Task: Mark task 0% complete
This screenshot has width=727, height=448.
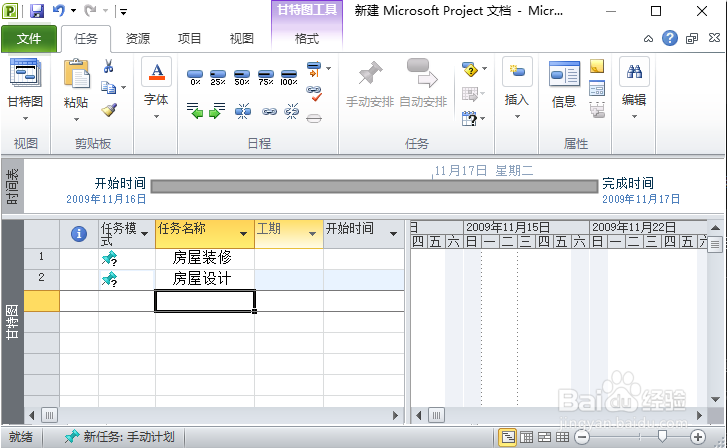Action: (195, 77)
